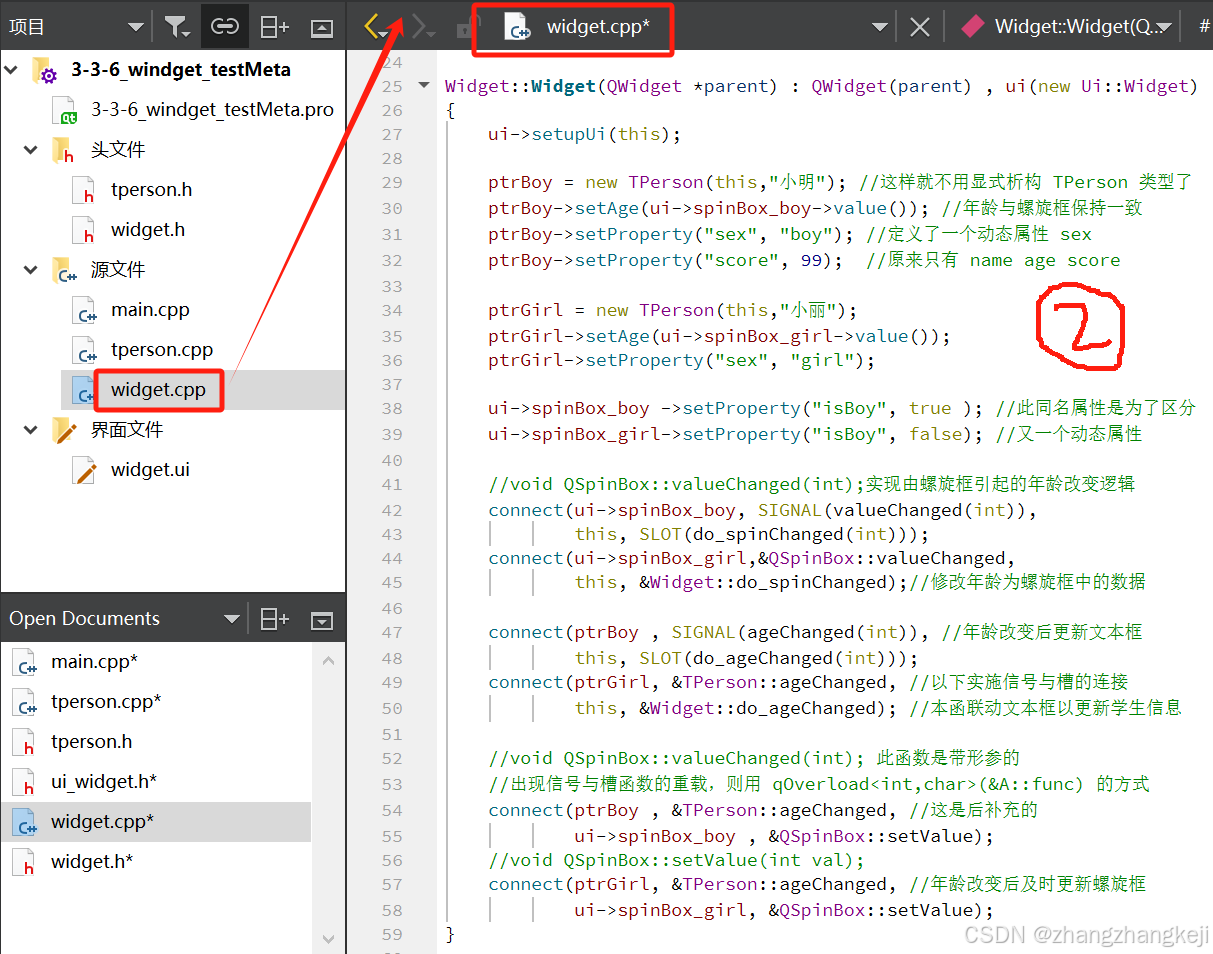Open the 项目 view selector dropdown

click(136, 28)
